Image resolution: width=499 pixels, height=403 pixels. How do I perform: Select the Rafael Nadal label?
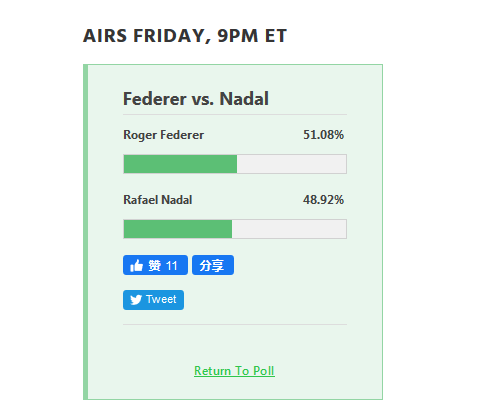click(158, 200)
